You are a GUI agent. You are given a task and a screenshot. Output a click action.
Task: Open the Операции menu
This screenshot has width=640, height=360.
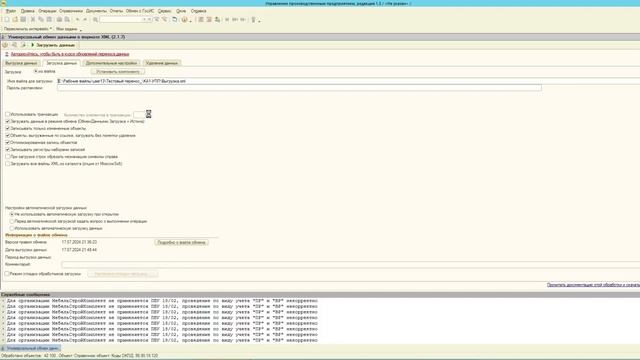point(47,11)
